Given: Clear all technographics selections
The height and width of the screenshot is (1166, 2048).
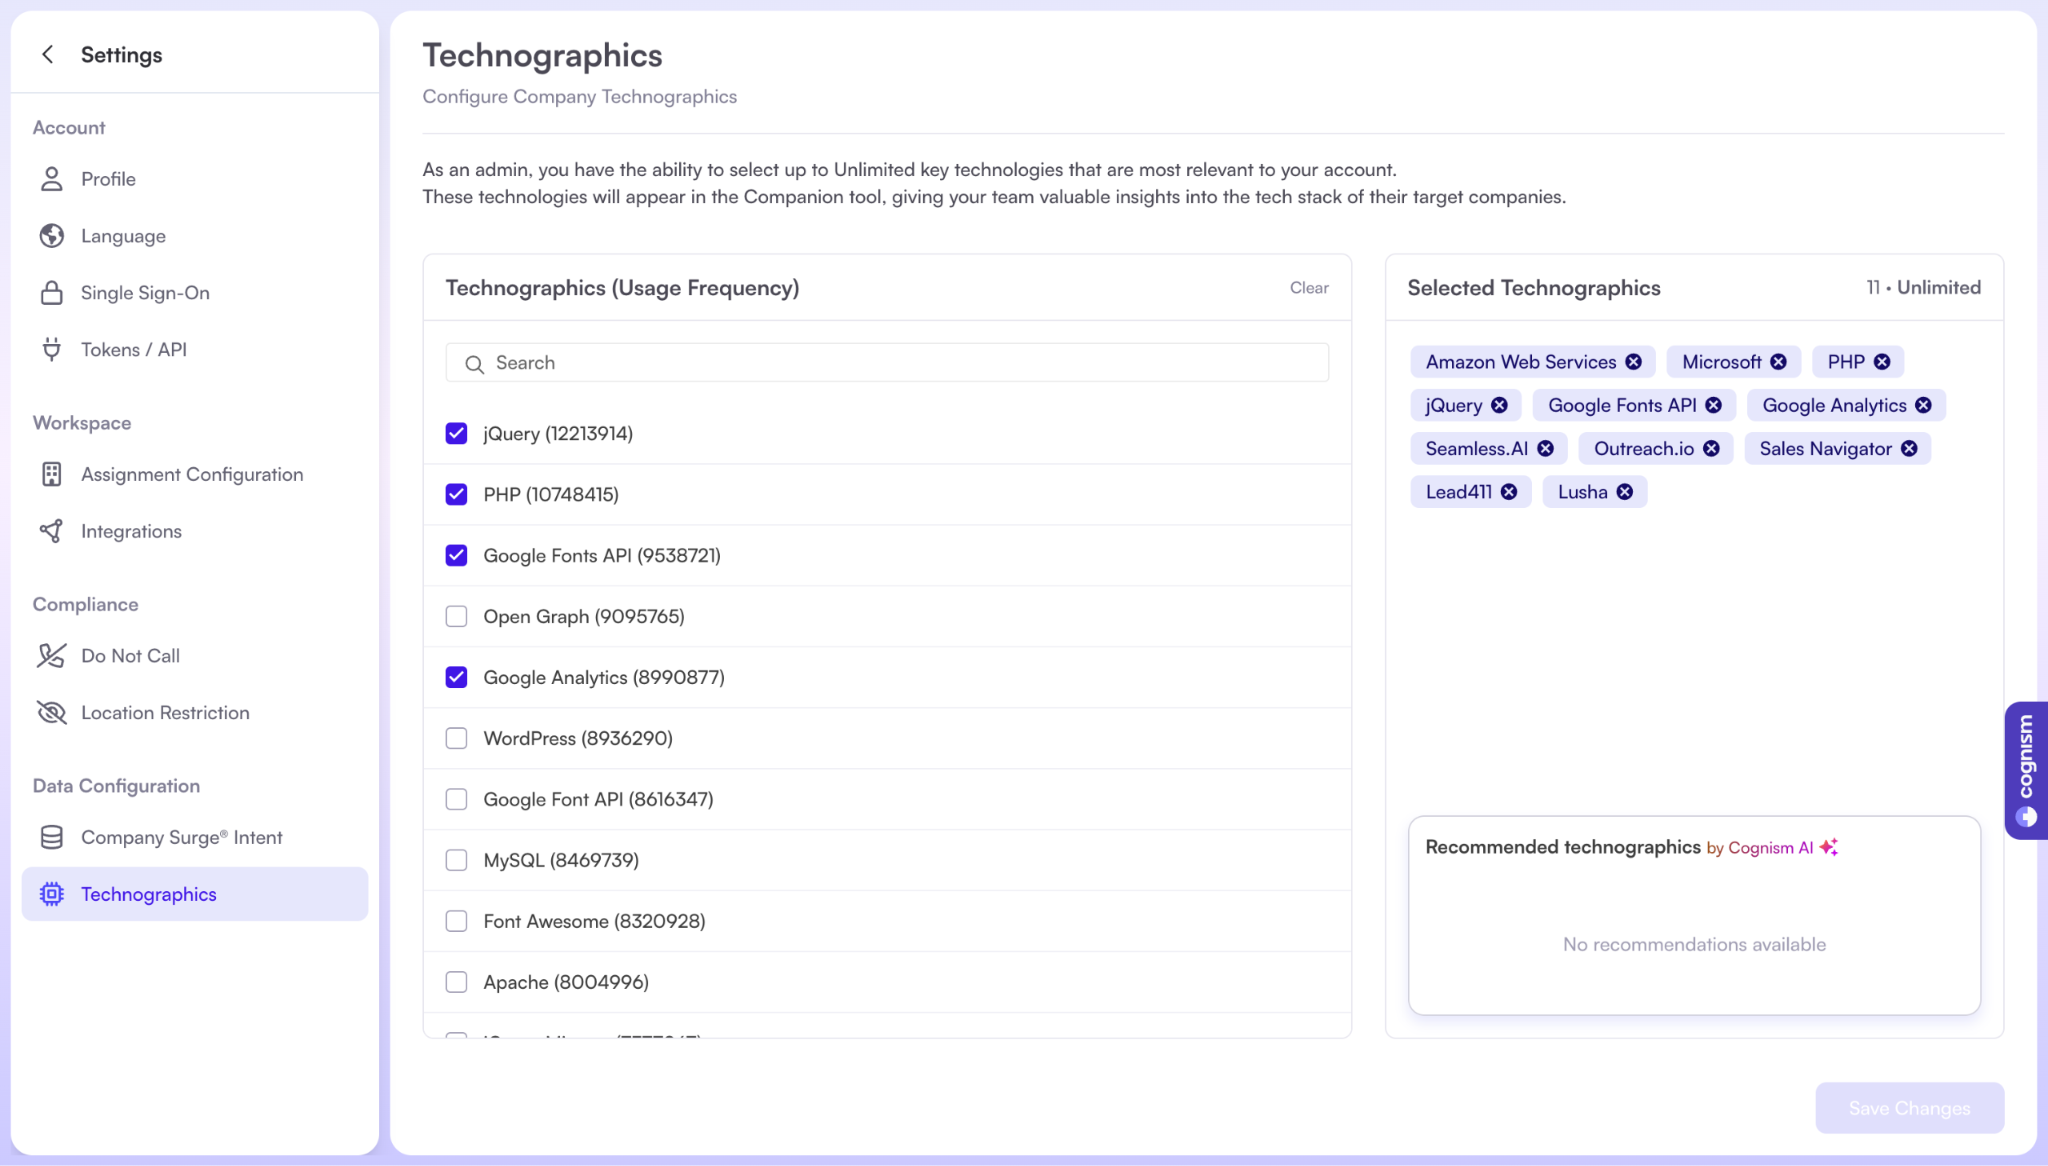Looking at the screenshot, I should [1308, 288].
